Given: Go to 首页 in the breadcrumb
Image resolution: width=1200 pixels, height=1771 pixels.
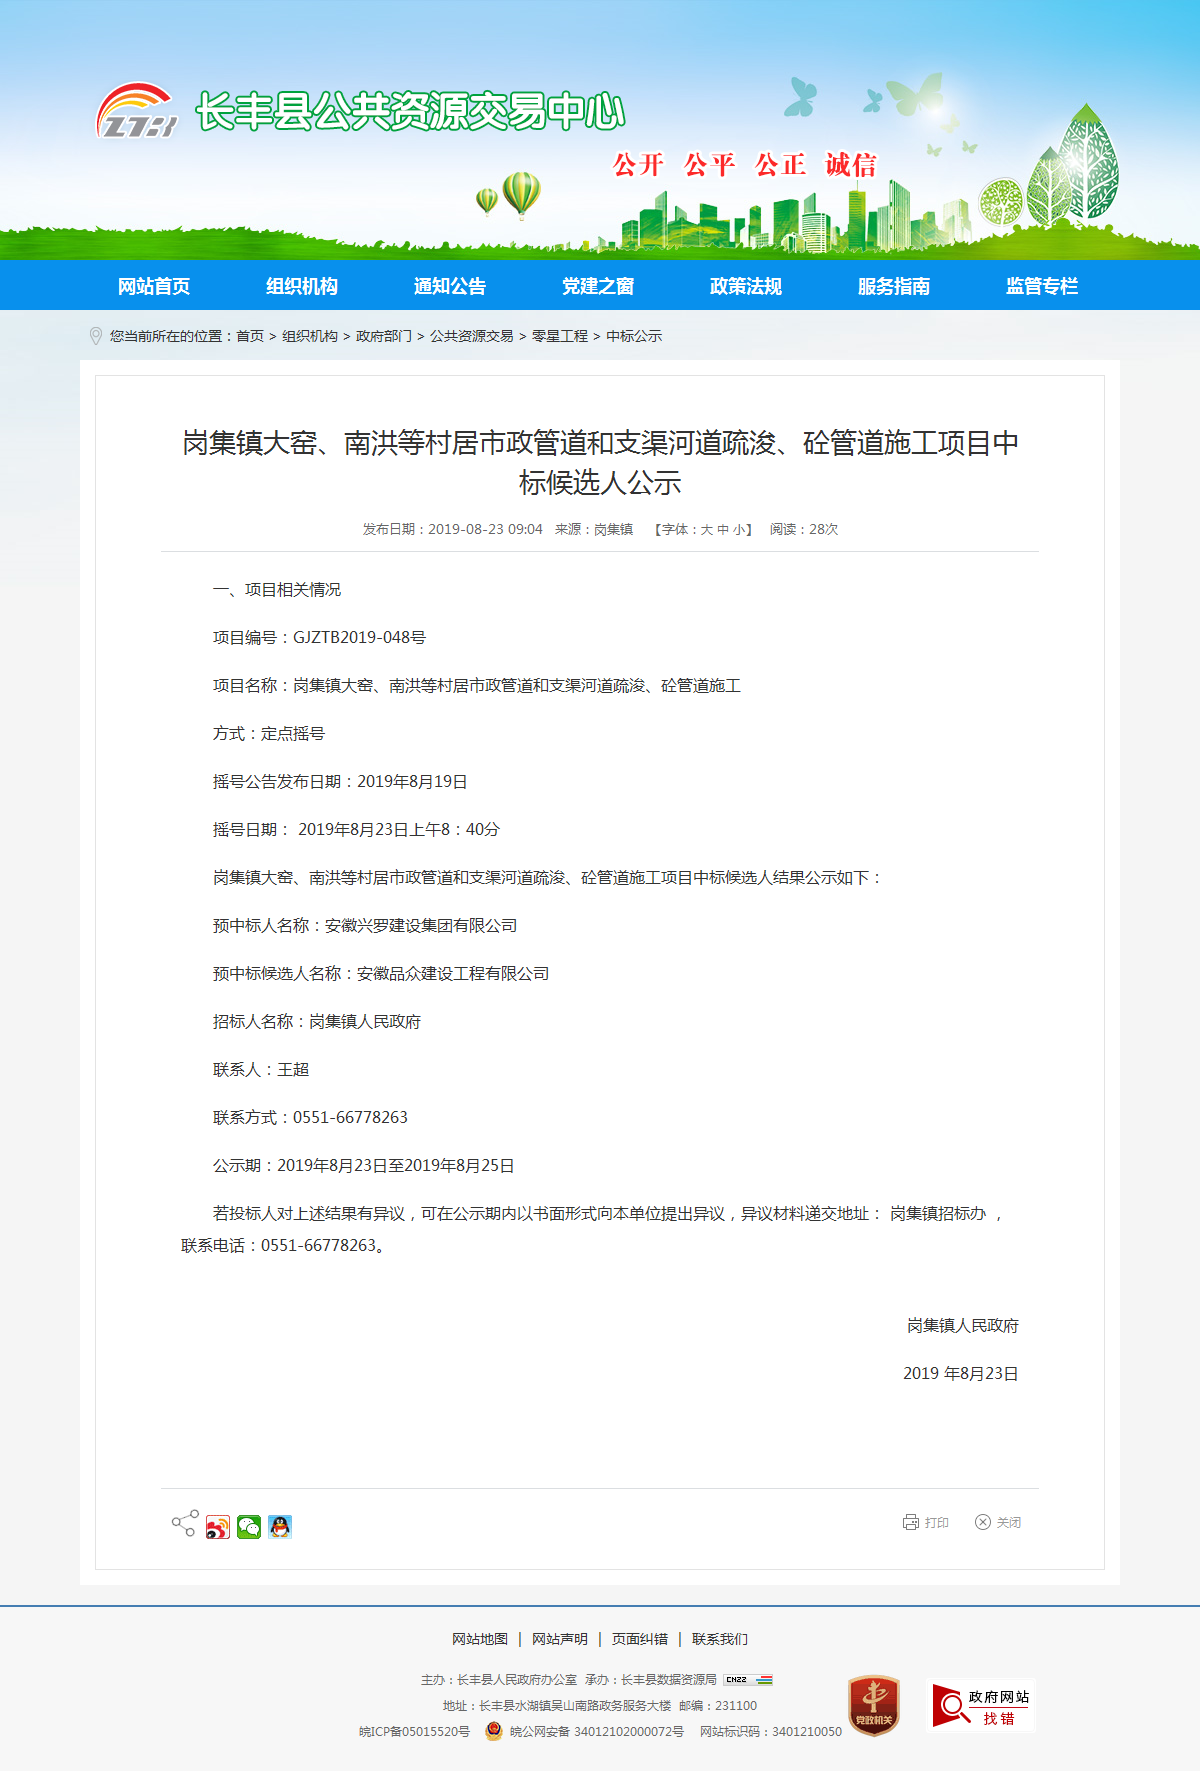Looking at the screenshot, I should (250, 336).
